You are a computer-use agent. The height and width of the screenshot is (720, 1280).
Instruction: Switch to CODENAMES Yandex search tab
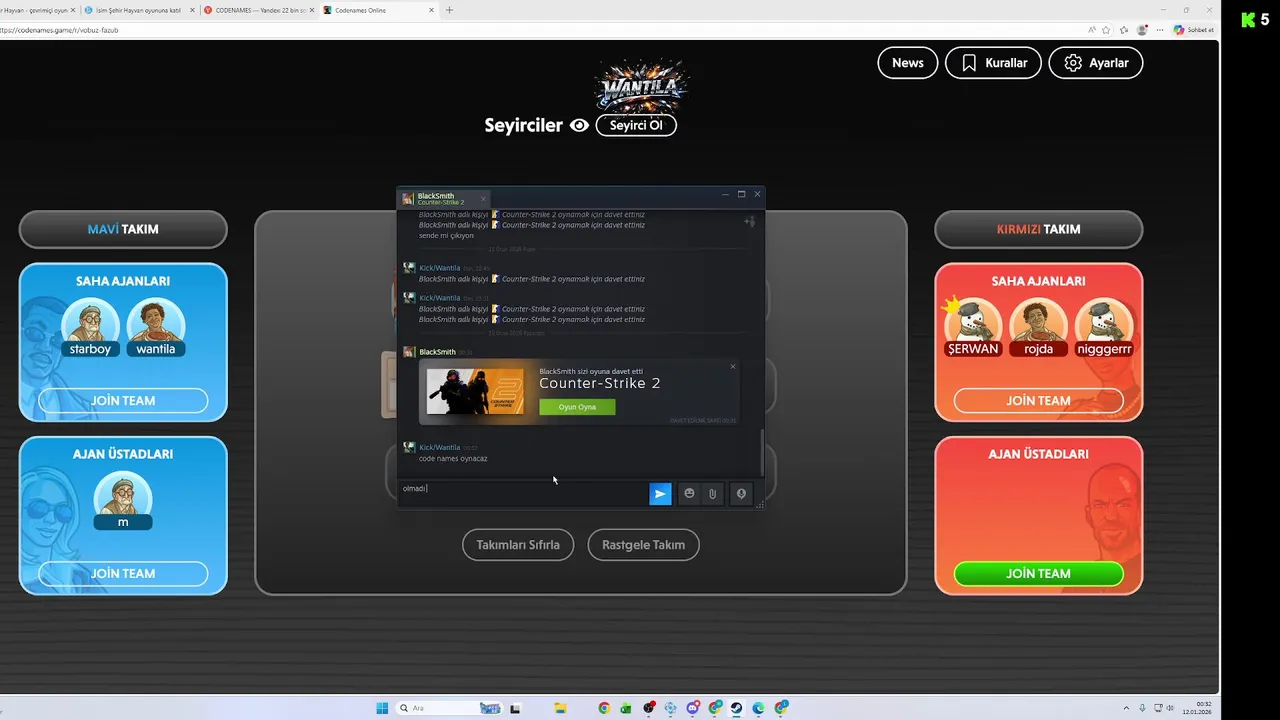258,10
